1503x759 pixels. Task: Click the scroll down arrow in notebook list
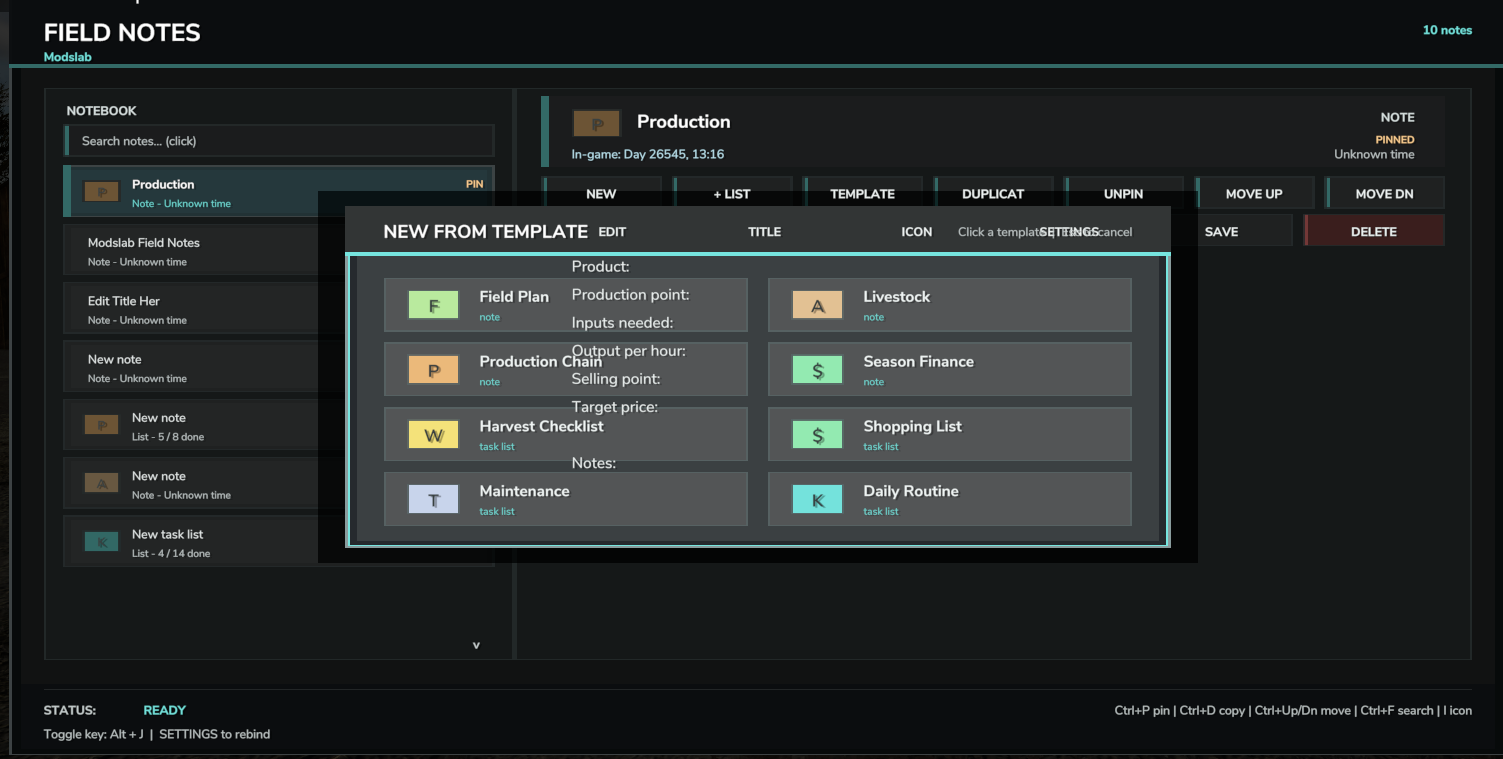click(476, 646)
